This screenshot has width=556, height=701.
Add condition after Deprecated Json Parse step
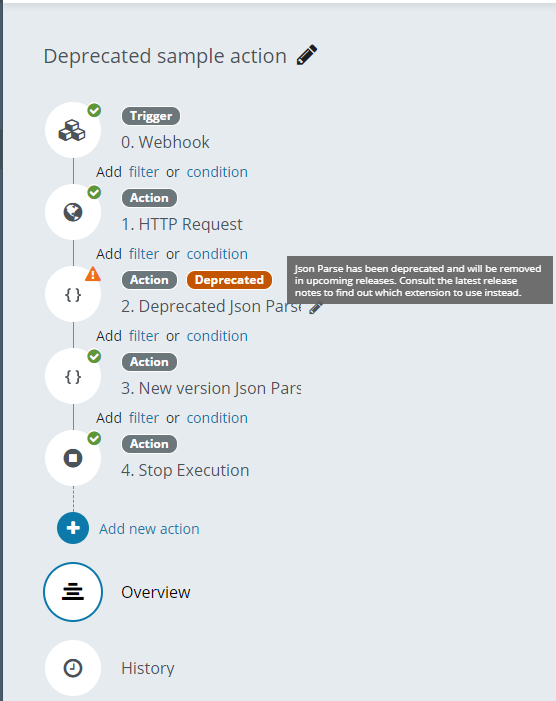pos(217,336)
